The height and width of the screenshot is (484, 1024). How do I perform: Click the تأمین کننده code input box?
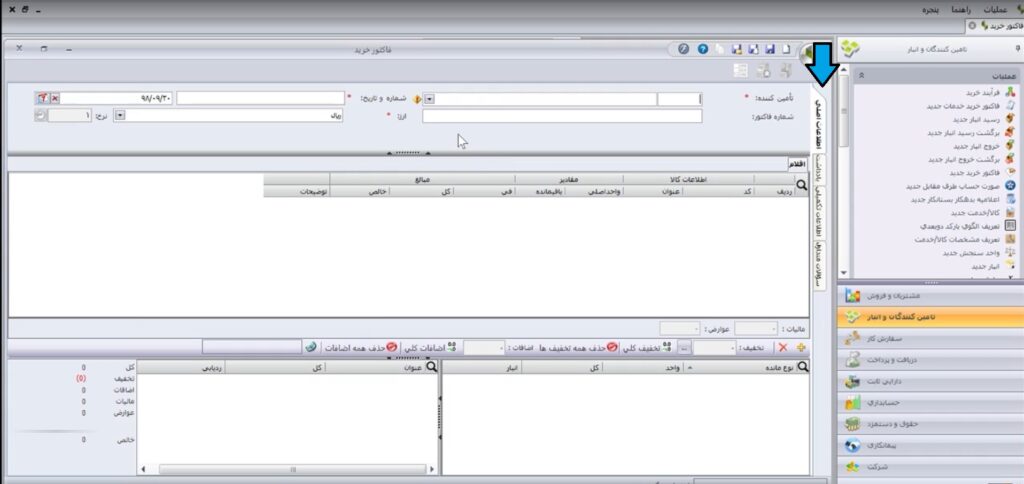pos(679,99)
